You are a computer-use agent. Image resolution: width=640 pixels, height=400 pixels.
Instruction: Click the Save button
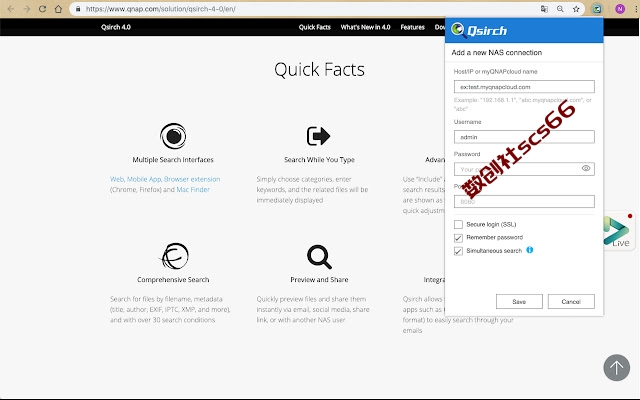coord(519,302)
